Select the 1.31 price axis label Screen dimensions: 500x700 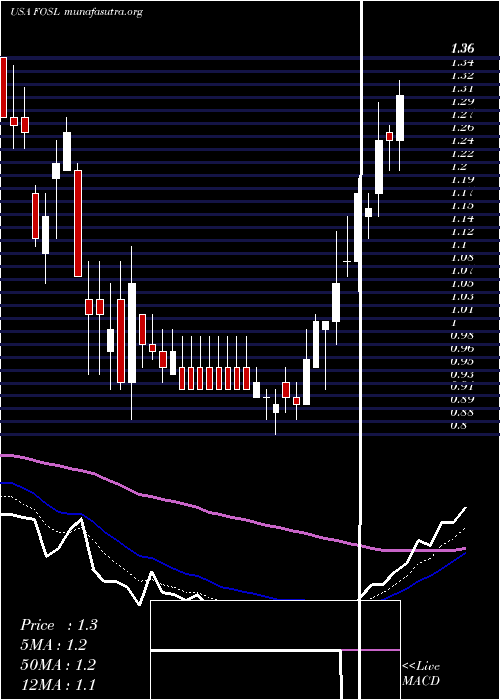[x=463, y=88]
